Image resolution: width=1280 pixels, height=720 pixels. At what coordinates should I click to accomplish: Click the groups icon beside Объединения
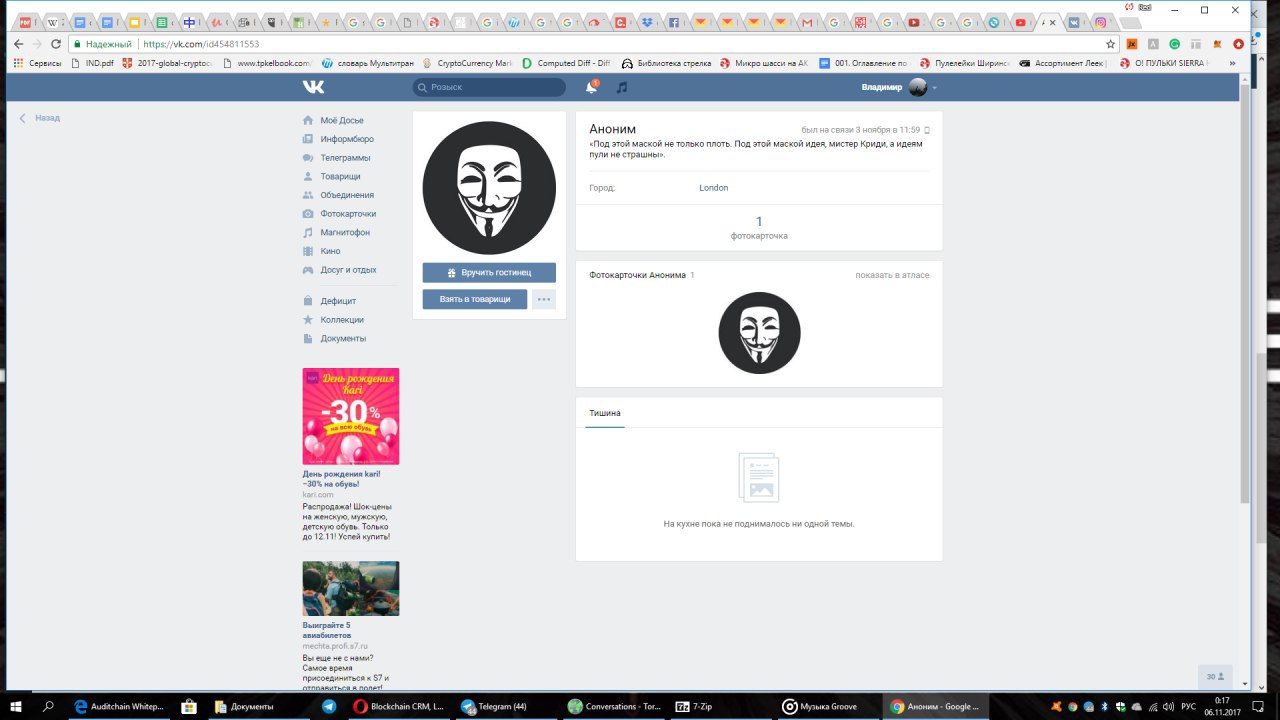[x=309, y=195]
